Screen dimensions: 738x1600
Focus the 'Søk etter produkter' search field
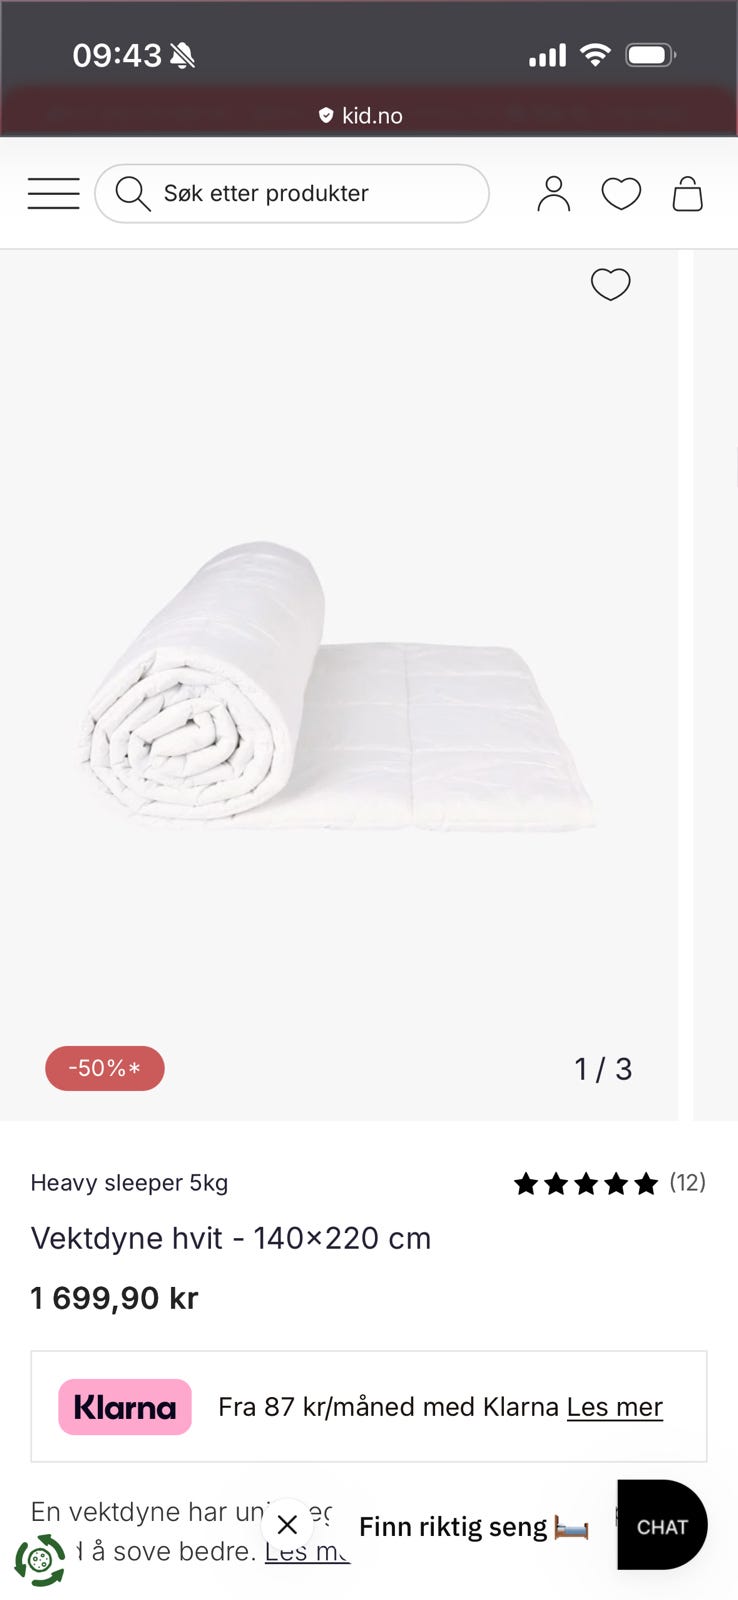[x=292, y=193]
